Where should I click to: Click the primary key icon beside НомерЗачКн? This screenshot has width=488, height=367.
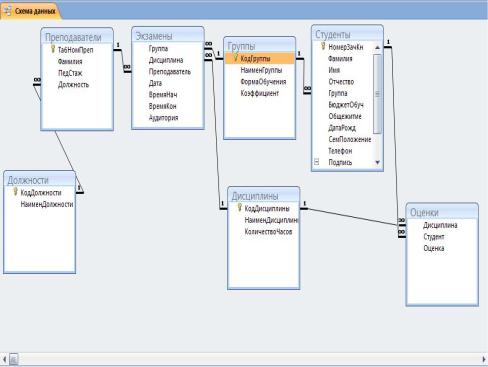(323, 46)
